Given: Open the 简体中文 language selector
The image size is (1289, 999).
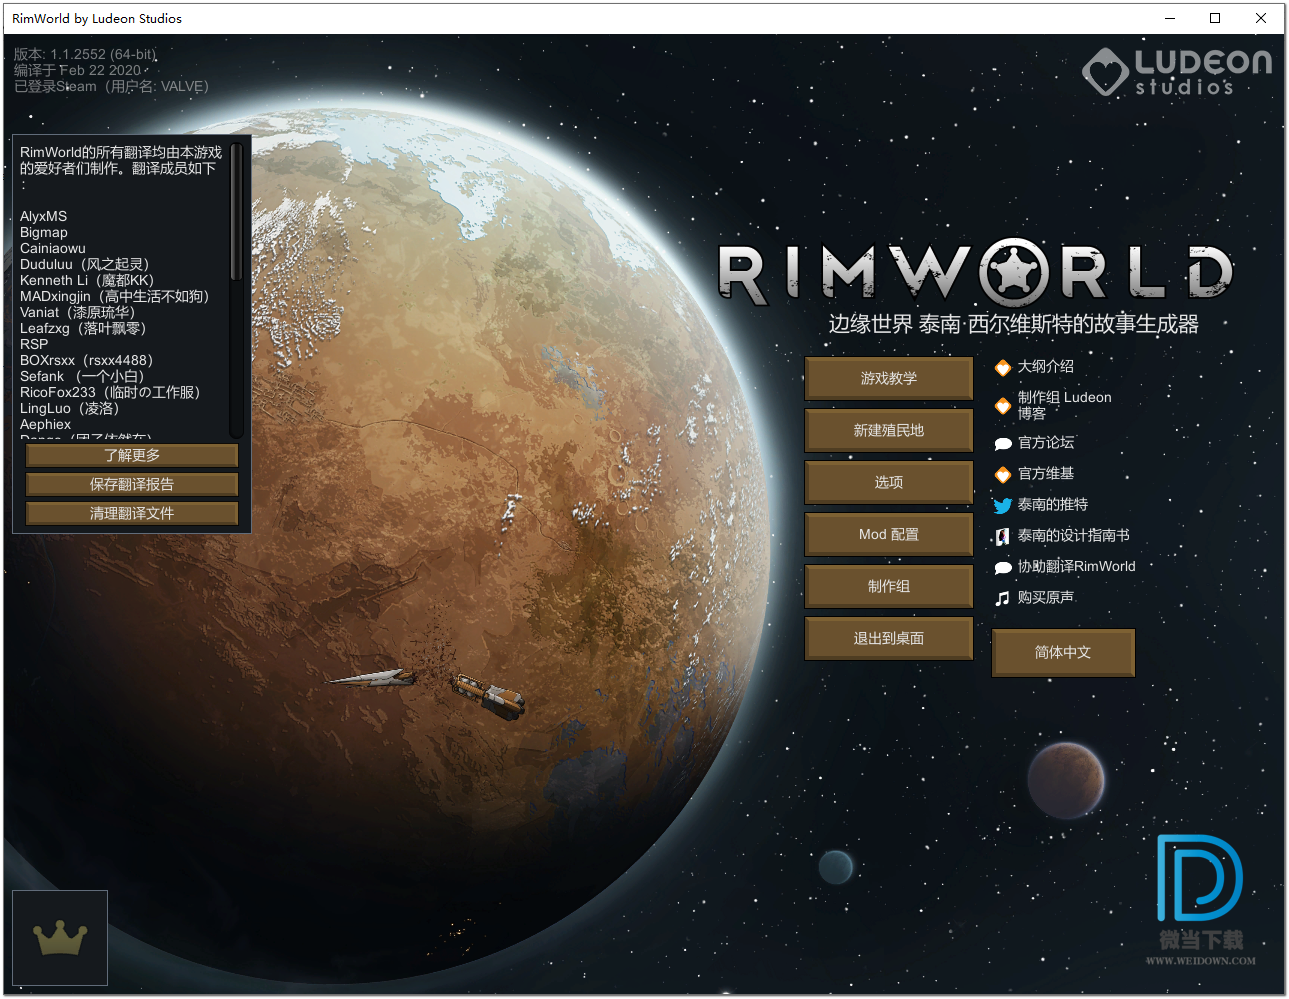Looking at the screenshot, I should point(1063,652).
